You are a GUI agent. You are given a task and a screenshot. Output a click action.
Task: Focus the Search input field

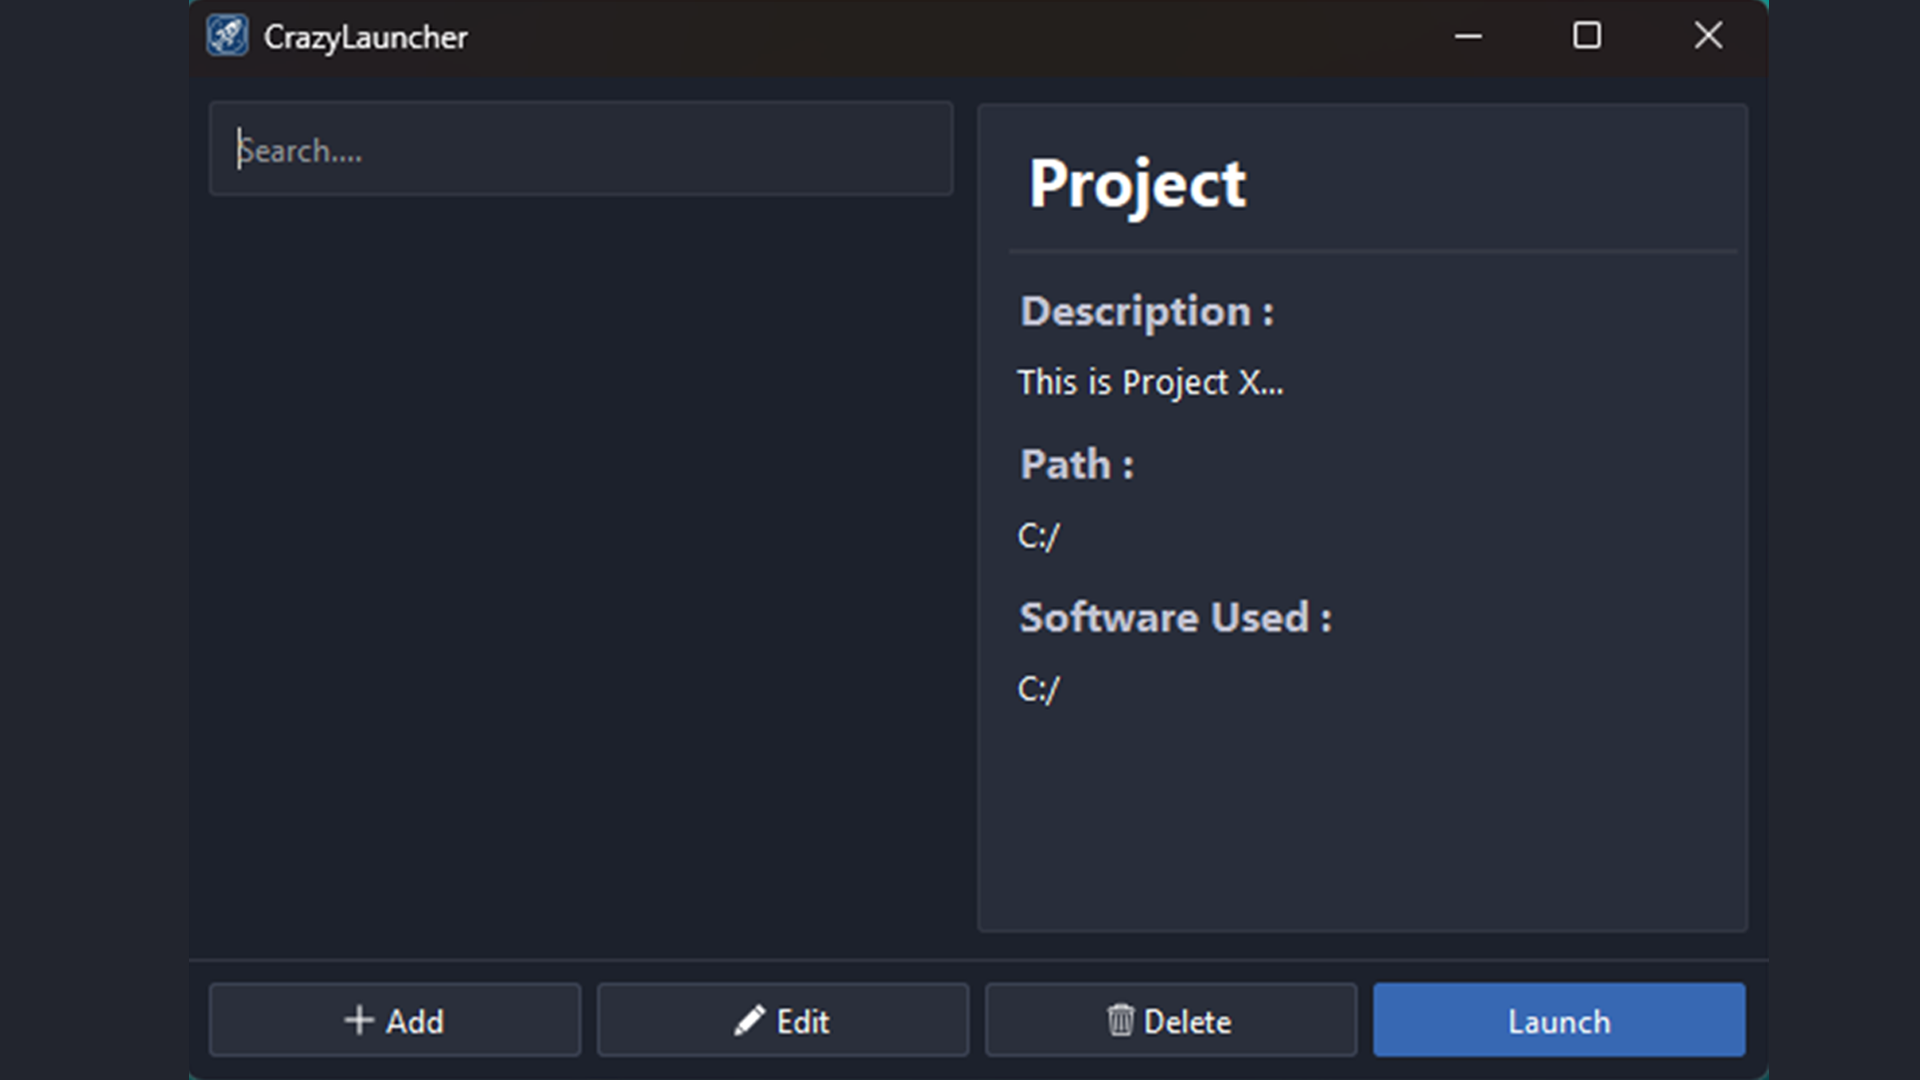[580, 149]
